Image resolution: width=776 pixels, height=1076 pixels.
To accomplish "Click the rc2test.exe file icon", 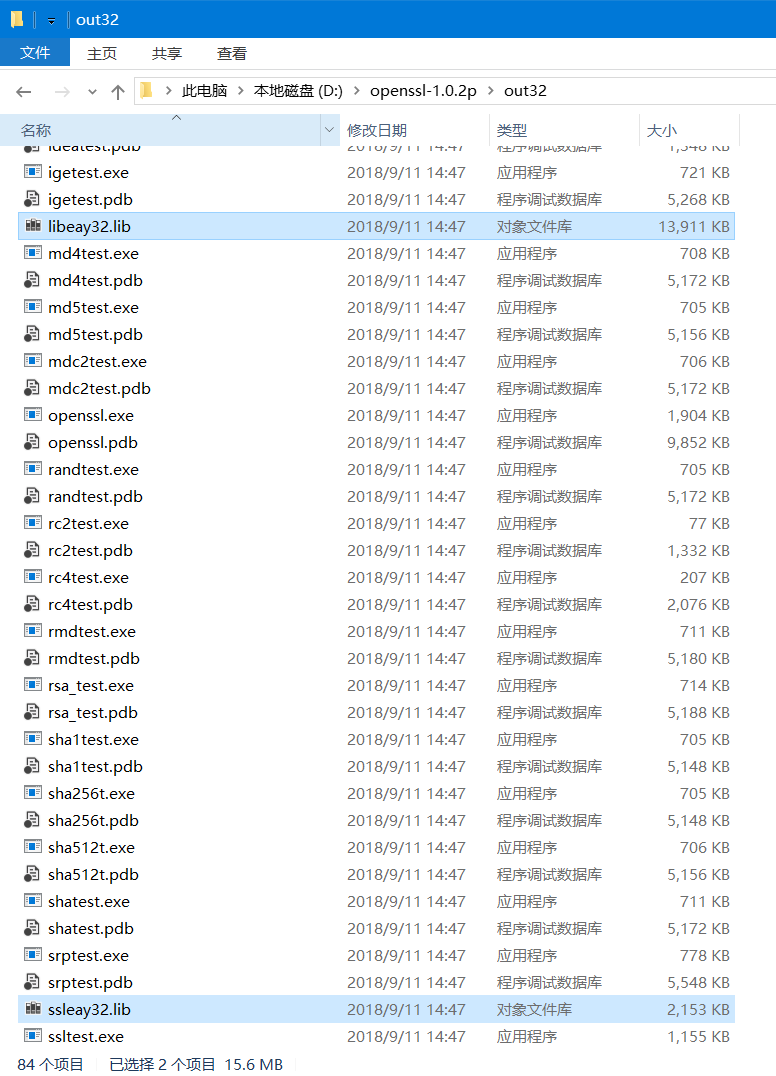I will pyautogui.click(x=32, y=523).
